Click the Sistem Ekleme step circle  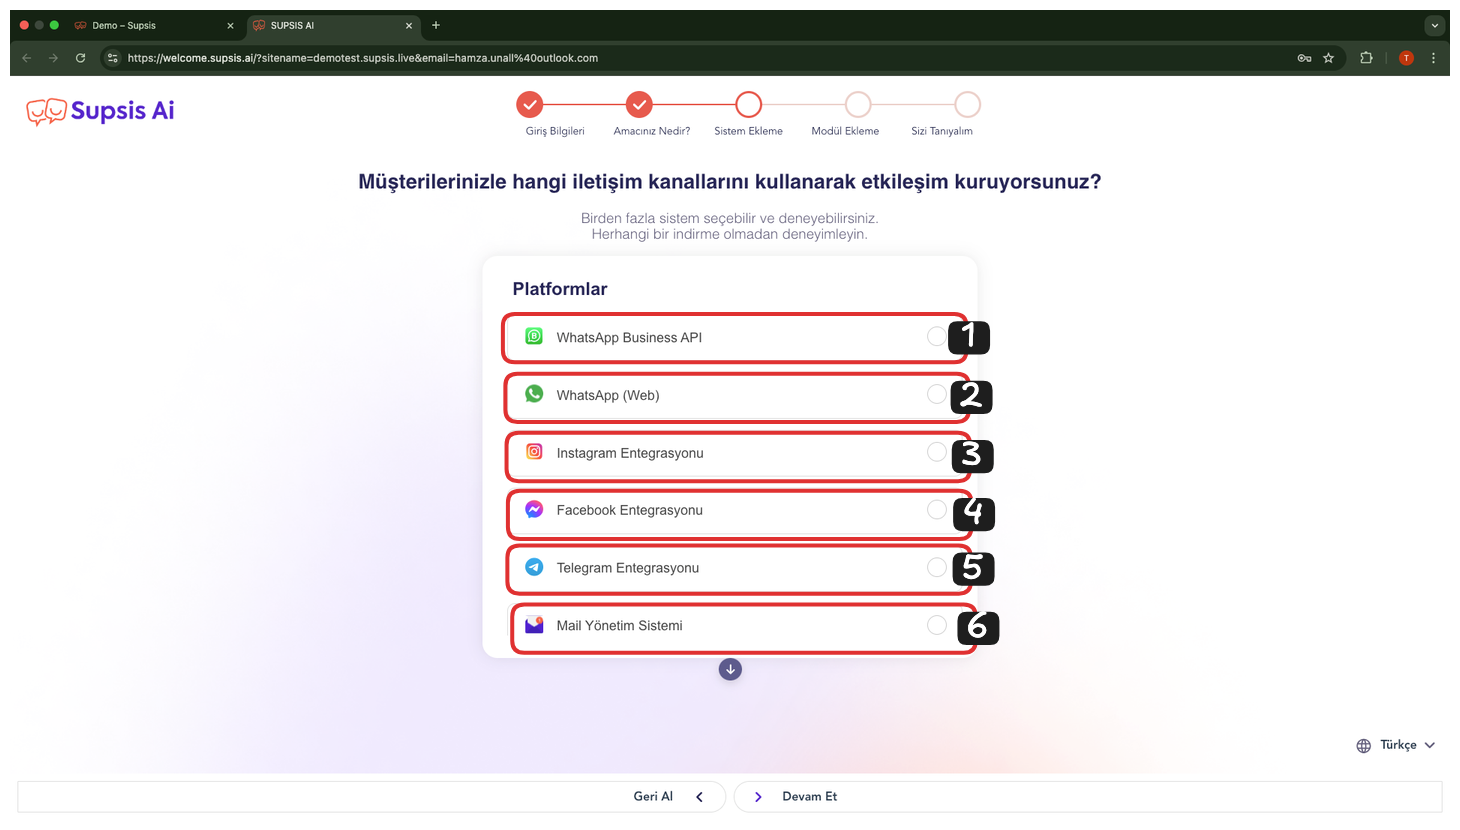(x=748, y=104)
